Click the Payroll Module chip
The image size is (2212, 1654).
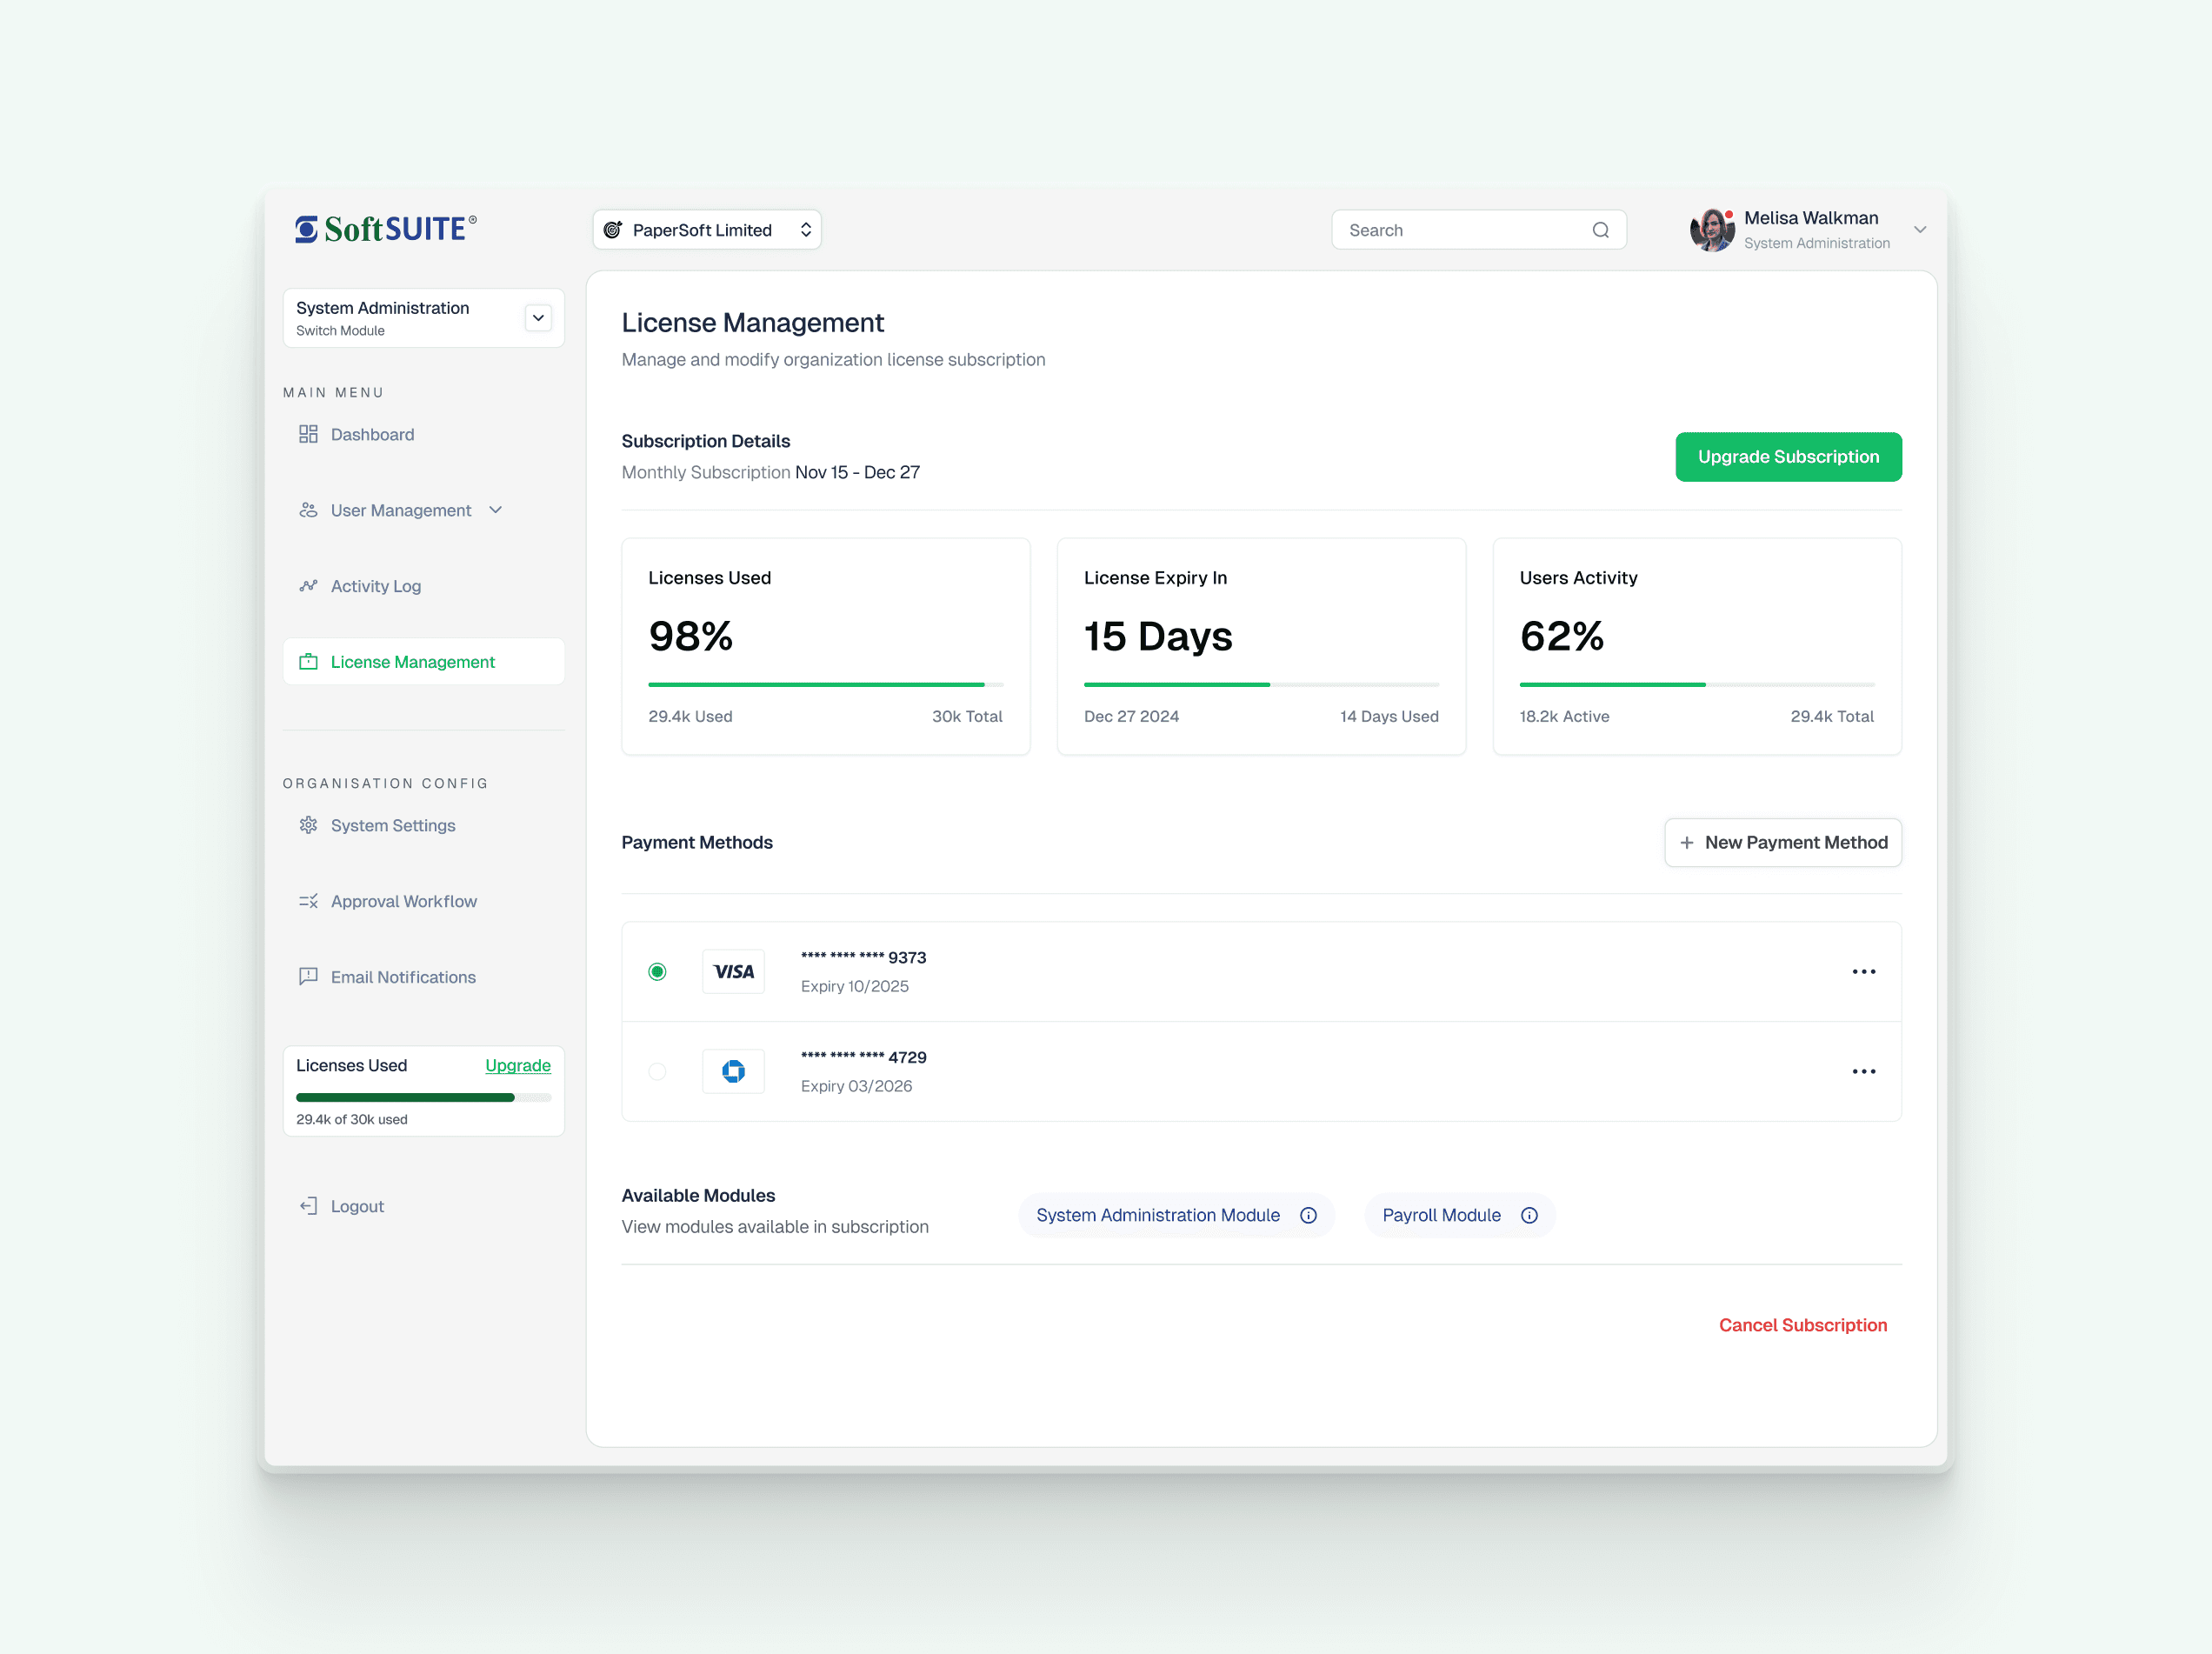1459,1215
